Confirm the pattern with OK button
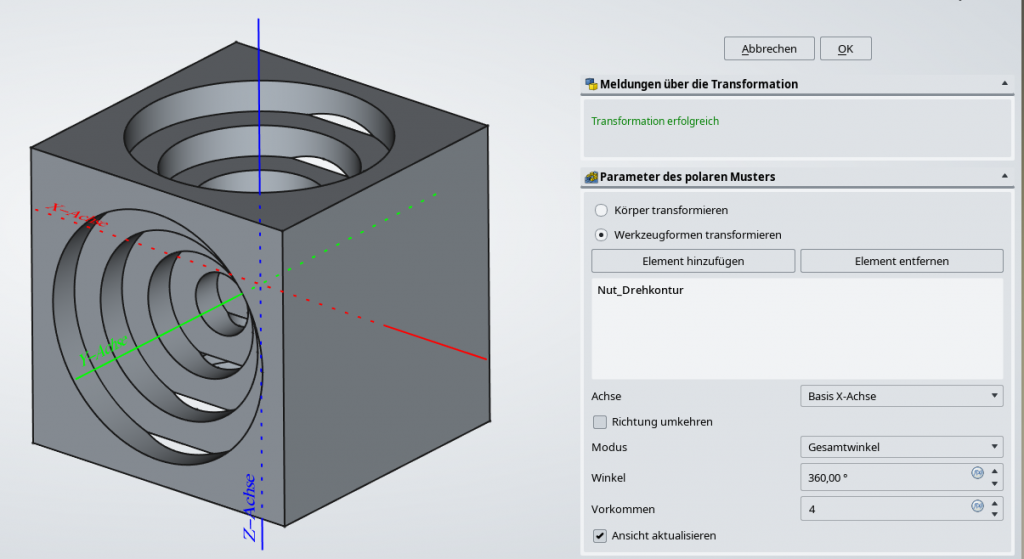1024x559 pixels. (845, 49)
